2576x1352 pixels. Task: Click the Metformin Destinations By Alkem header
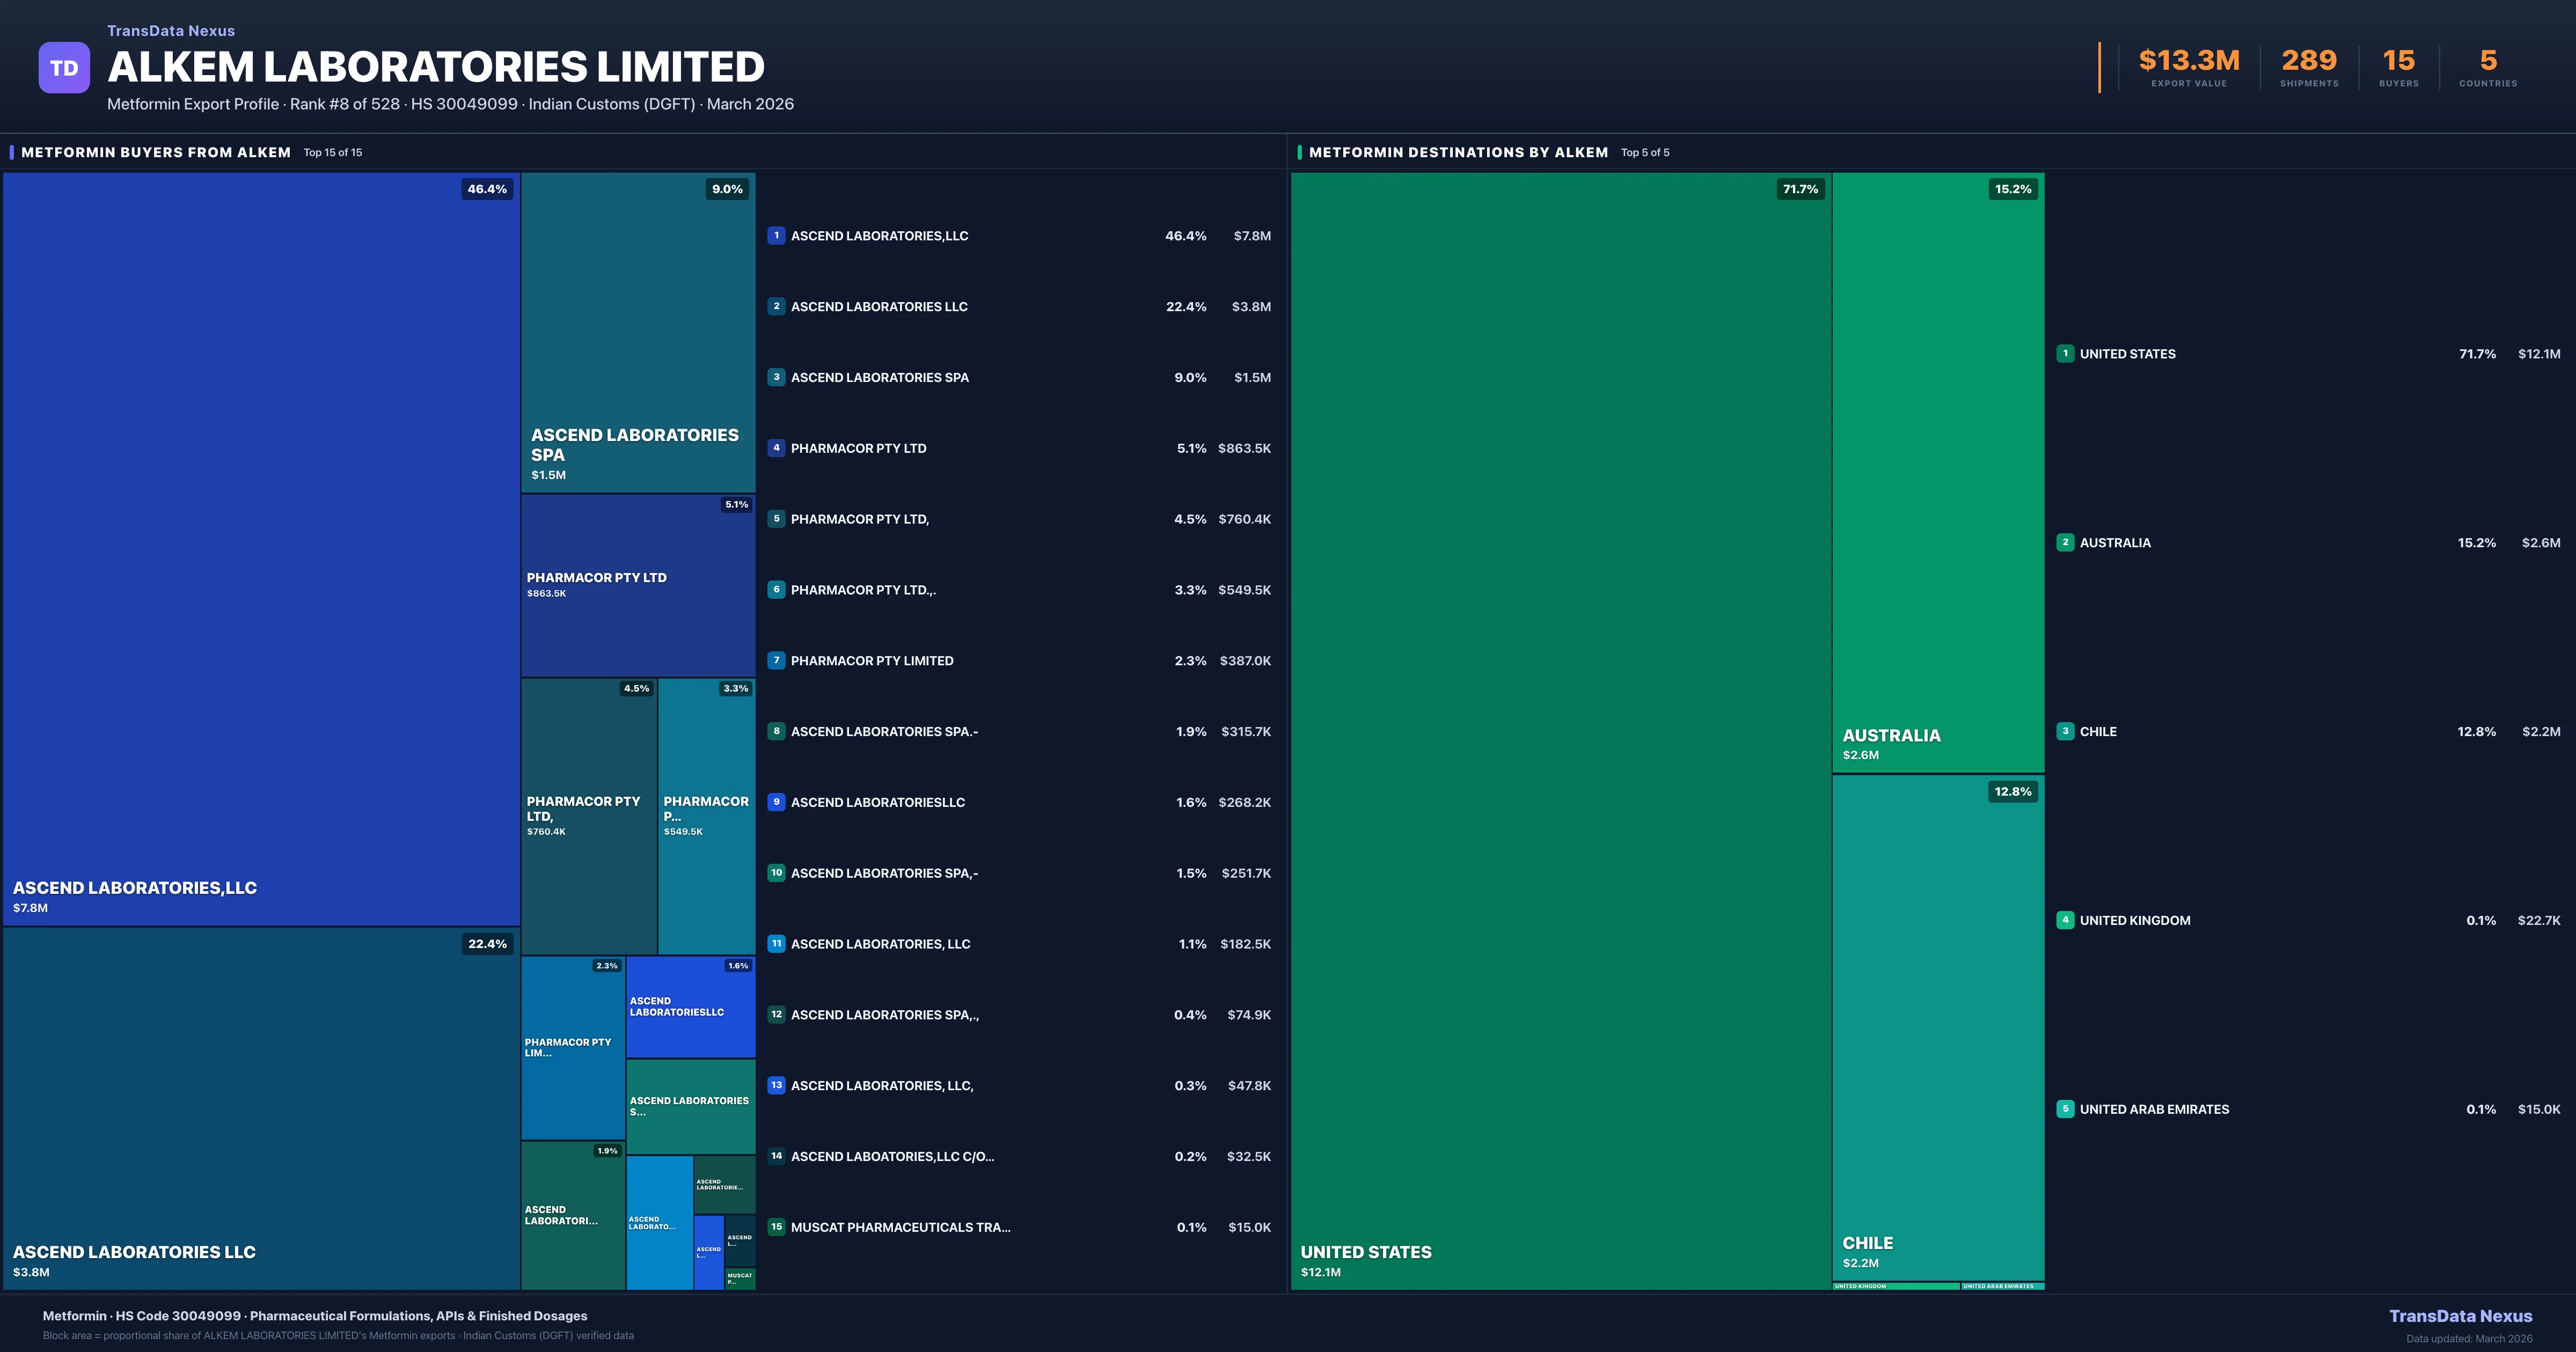tap(1458, 152)
